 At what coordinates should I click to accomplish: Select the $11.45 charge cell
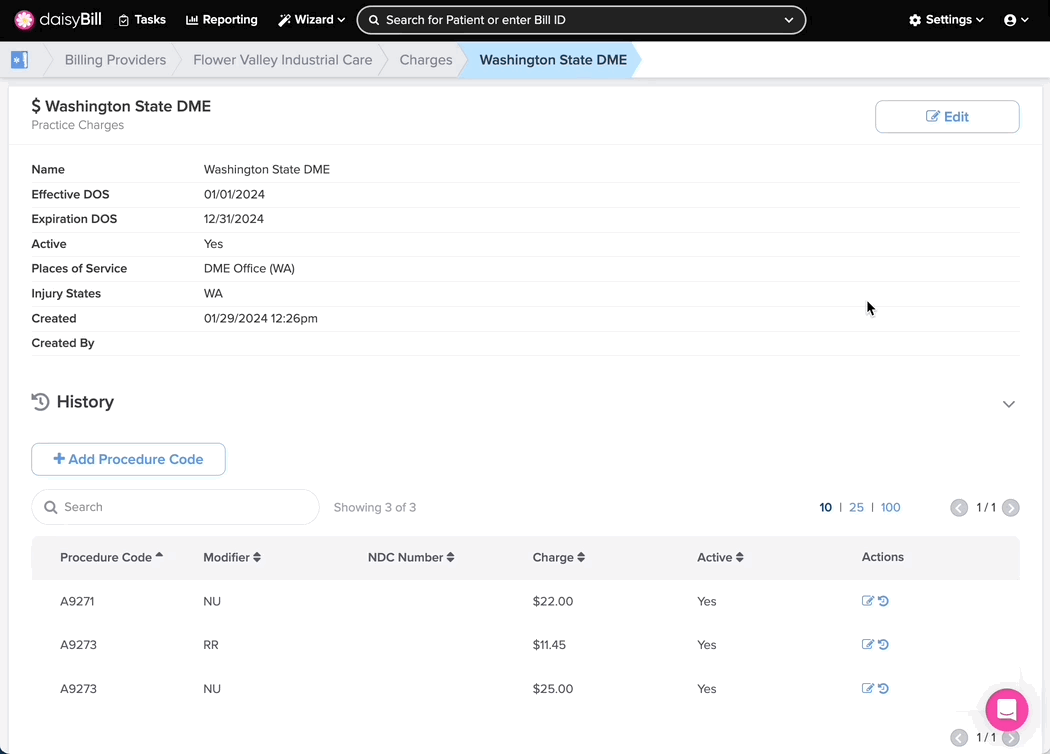pos(549,645)
